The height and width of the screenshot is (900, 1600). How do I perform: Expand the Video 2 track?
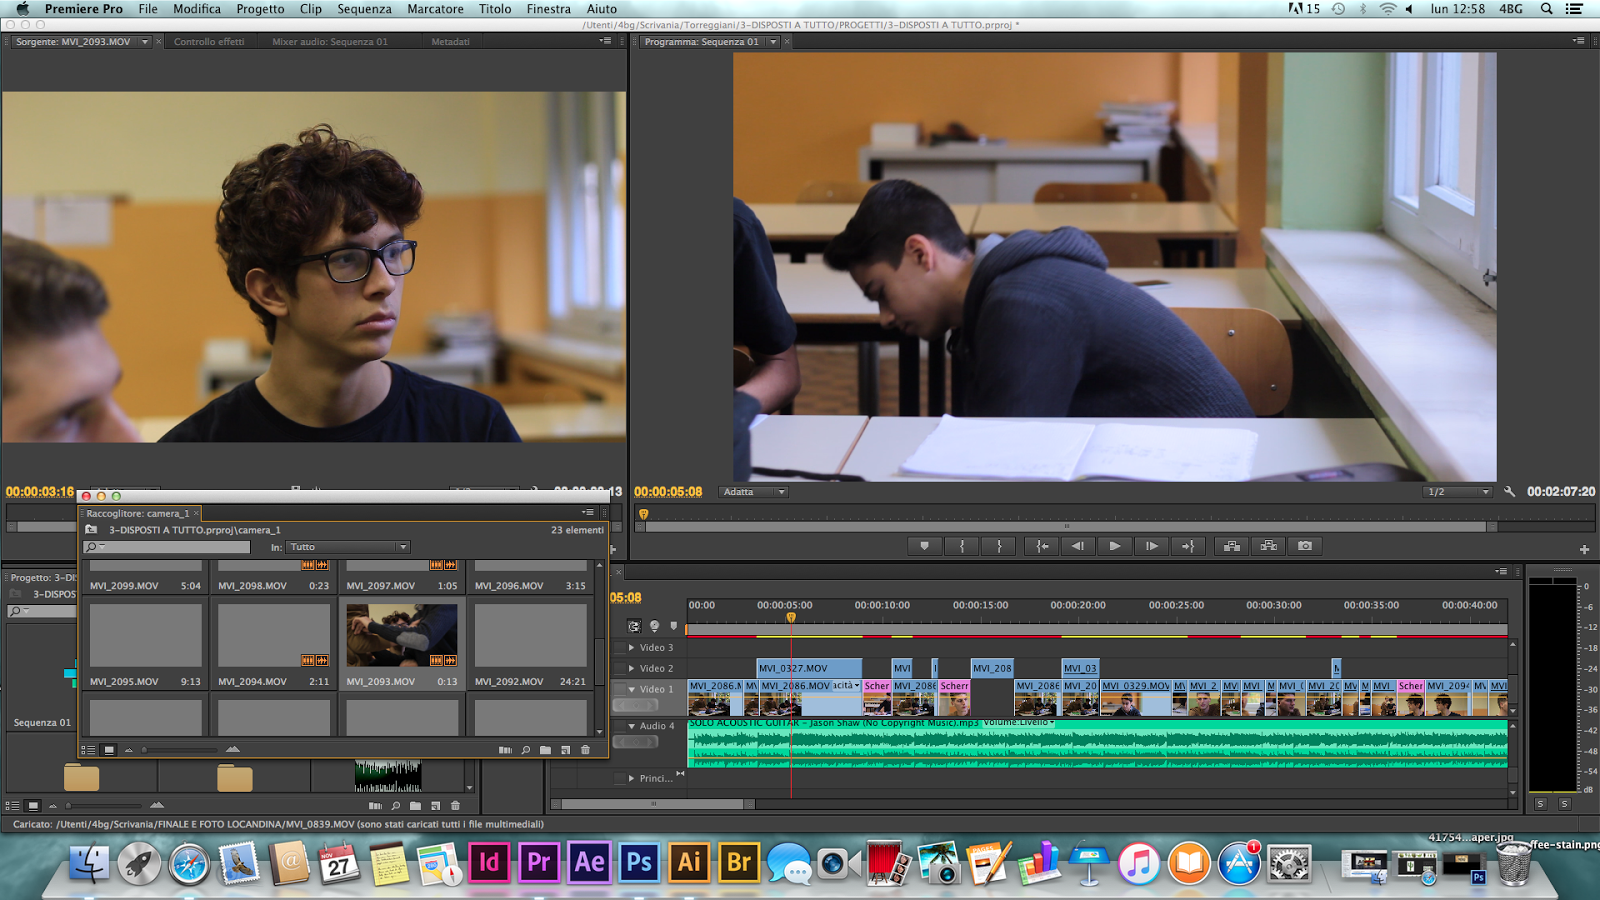pos(632,668)
